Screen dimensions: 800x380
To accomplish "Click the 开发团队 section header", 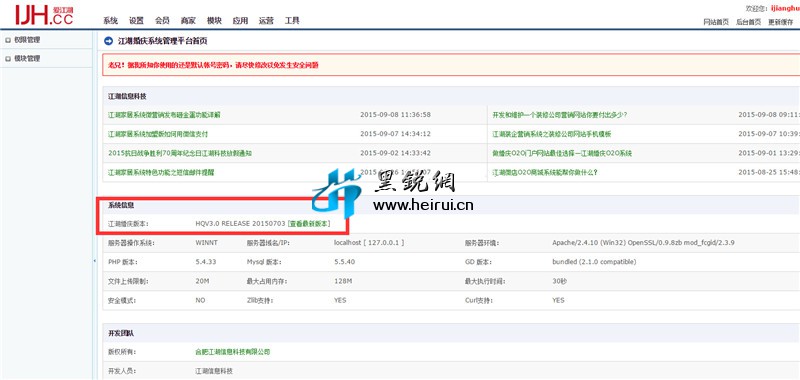I will (x=121, y=333).
